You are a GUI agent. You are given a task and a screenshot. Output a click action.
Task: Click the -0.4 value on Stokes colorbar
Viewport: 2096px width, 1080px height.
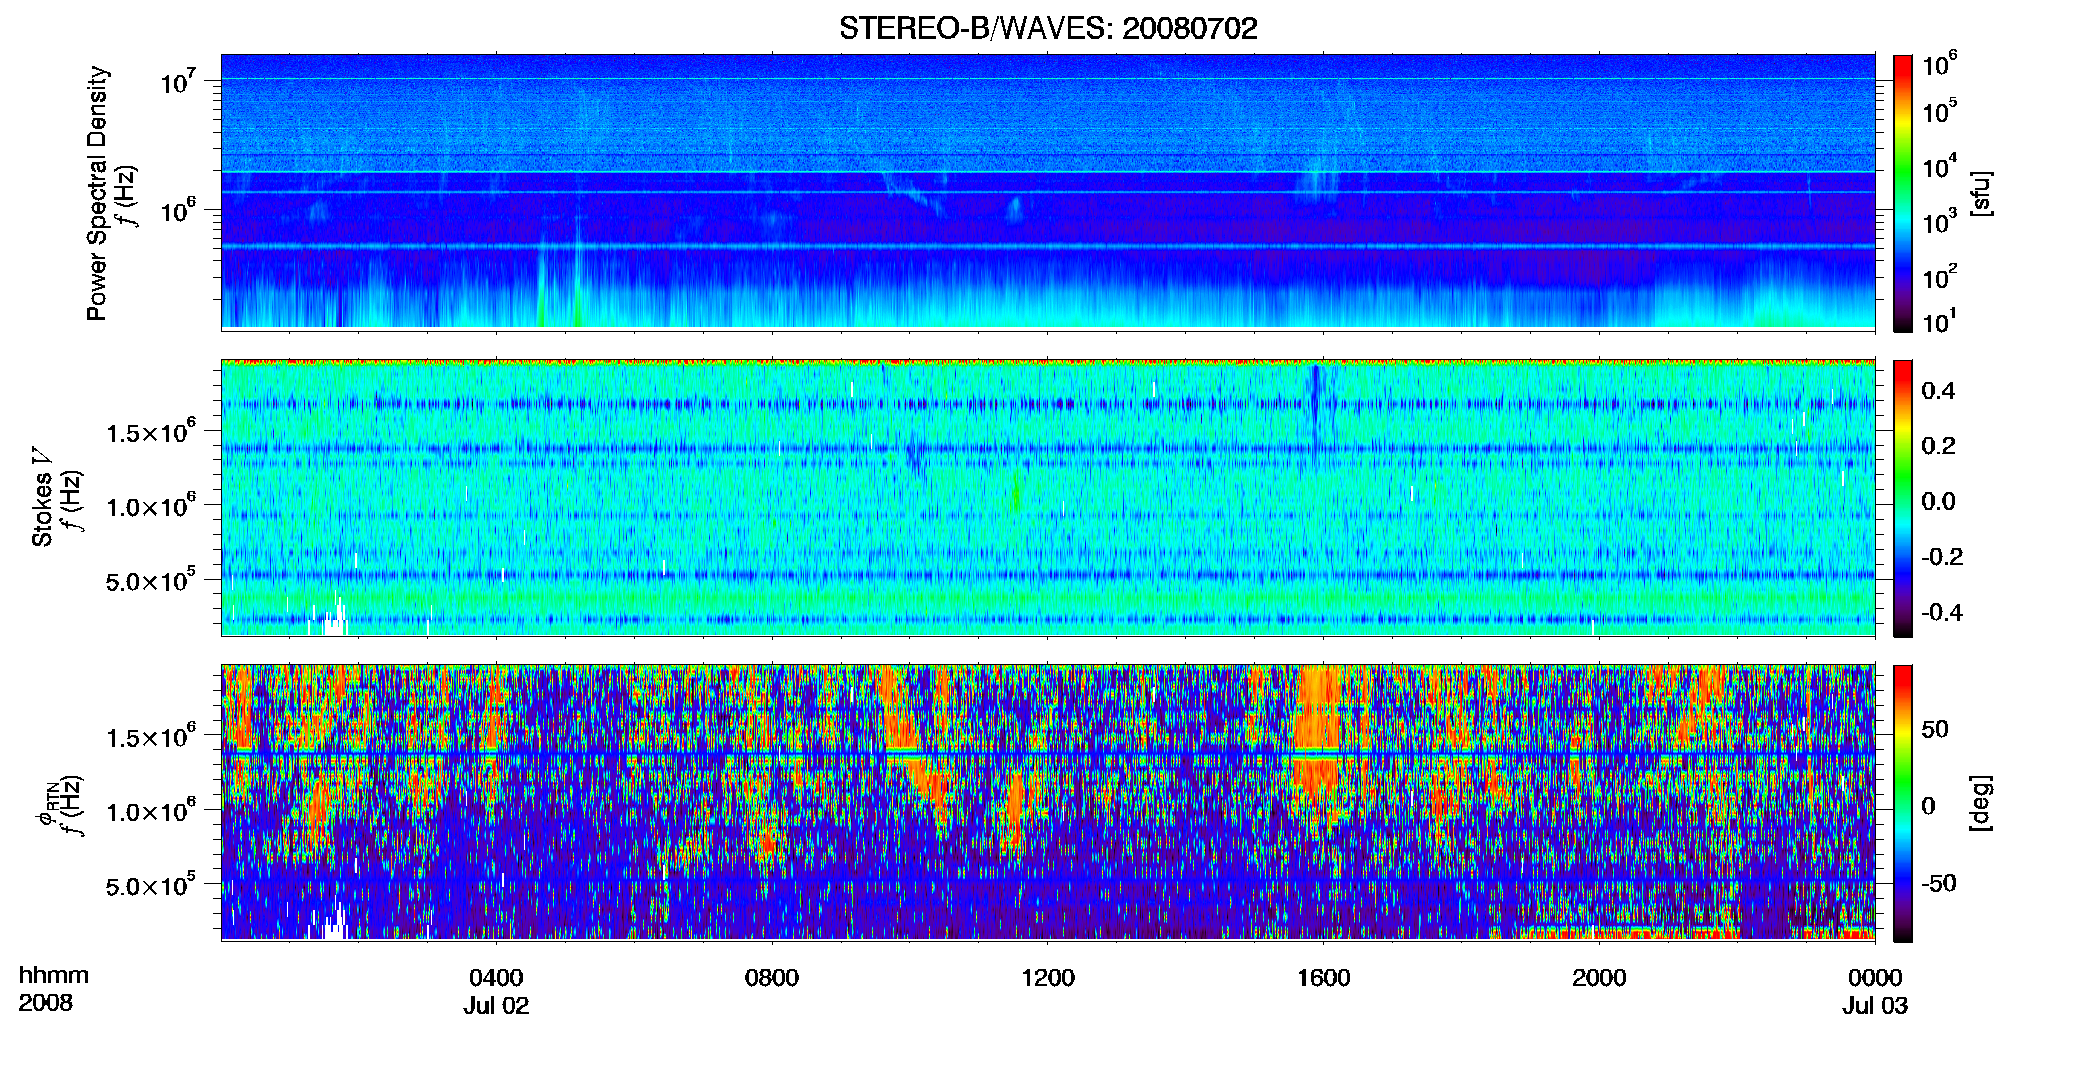(x=1941, y=612)
